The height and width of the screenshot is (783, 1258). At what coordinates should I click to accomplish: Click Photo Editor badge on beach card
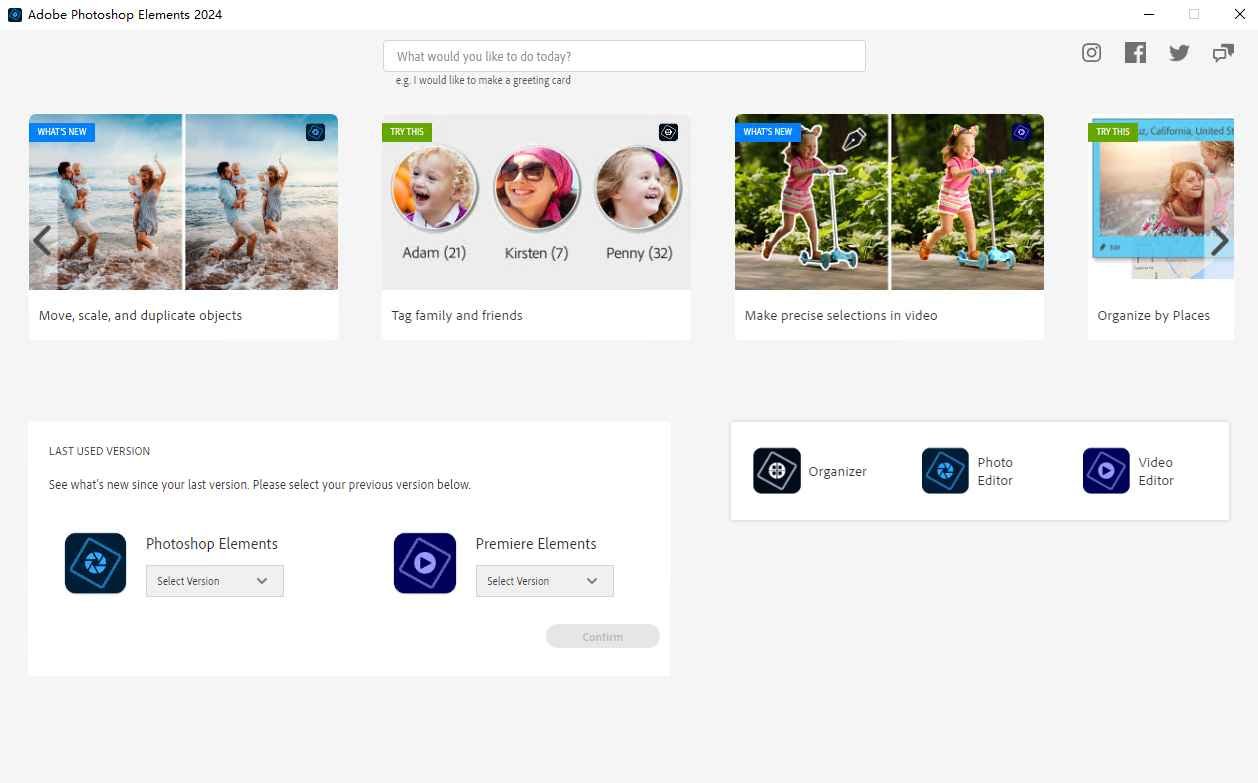pyautogui.click(x=315, y=132)
